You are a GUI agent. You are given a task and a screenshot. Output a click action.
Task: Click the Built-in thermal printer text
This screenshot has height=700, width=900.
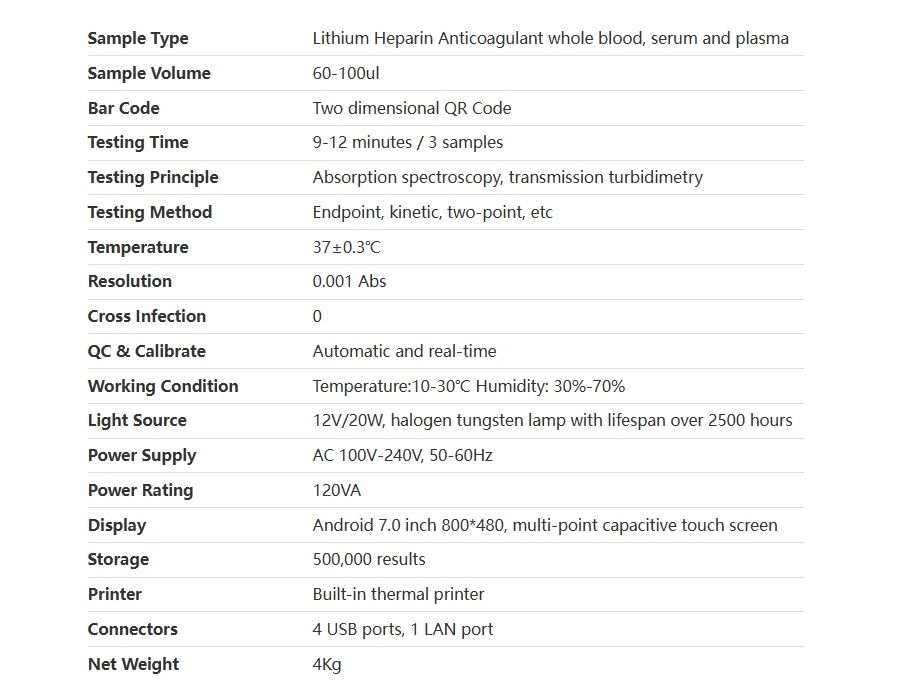[x=398, y=594]
